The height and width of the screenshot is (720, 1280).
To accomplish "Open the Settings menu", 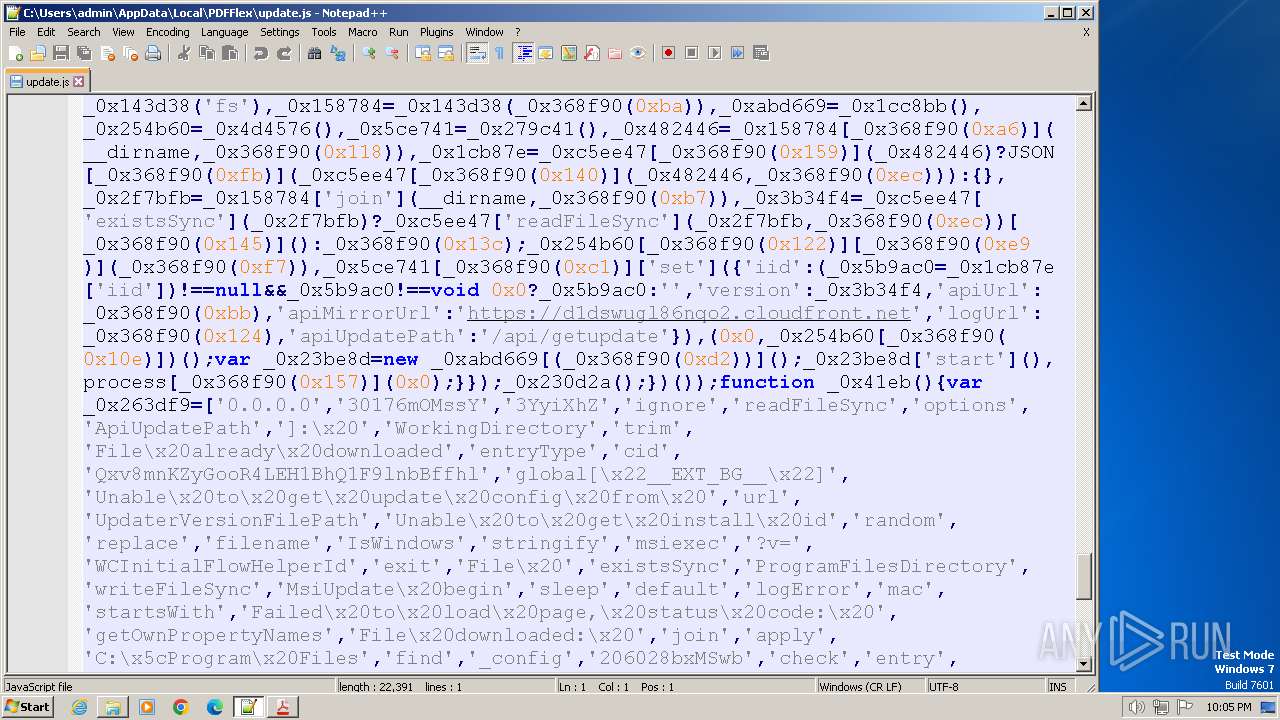I will pyautogui.click(x=280, y=32).
